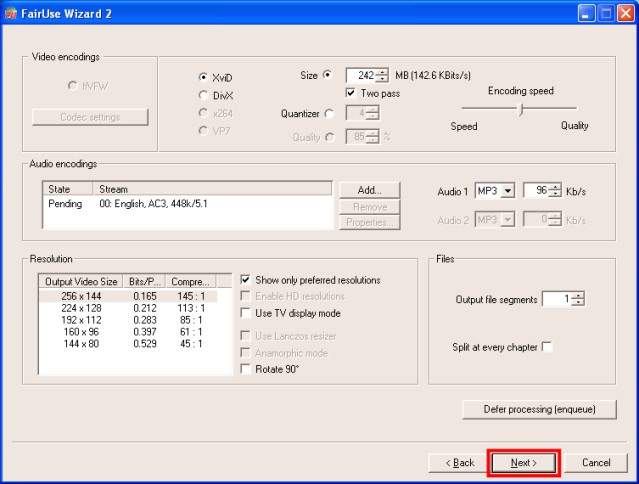The height and width of the screenshot is (484, 639).
Task: Adjust the Audio 1 bitrate spinner
Action: click(x=556, y=191)
